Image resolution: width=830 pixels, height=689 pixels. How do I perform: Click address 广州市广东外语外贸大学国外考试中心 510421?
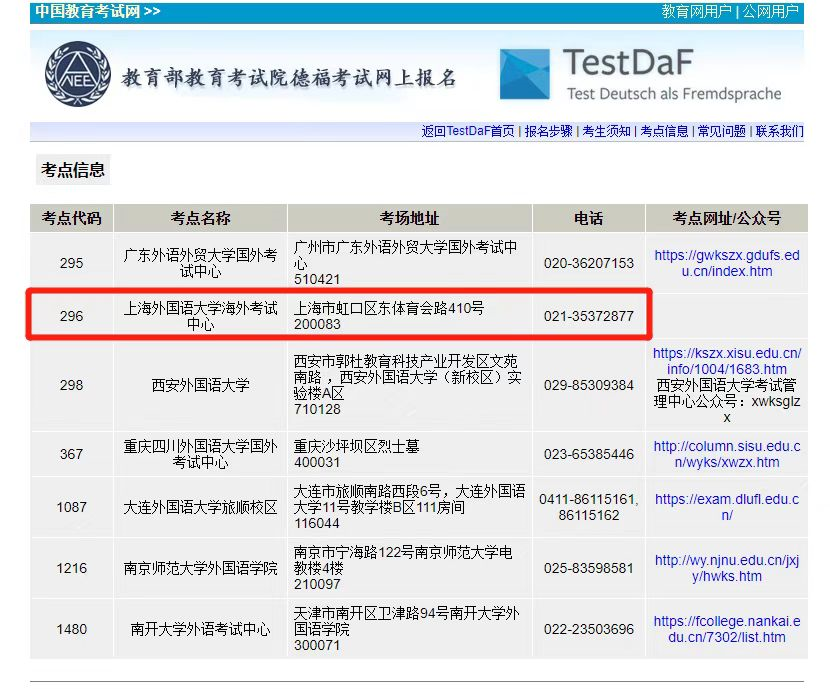tap(405, 263)
